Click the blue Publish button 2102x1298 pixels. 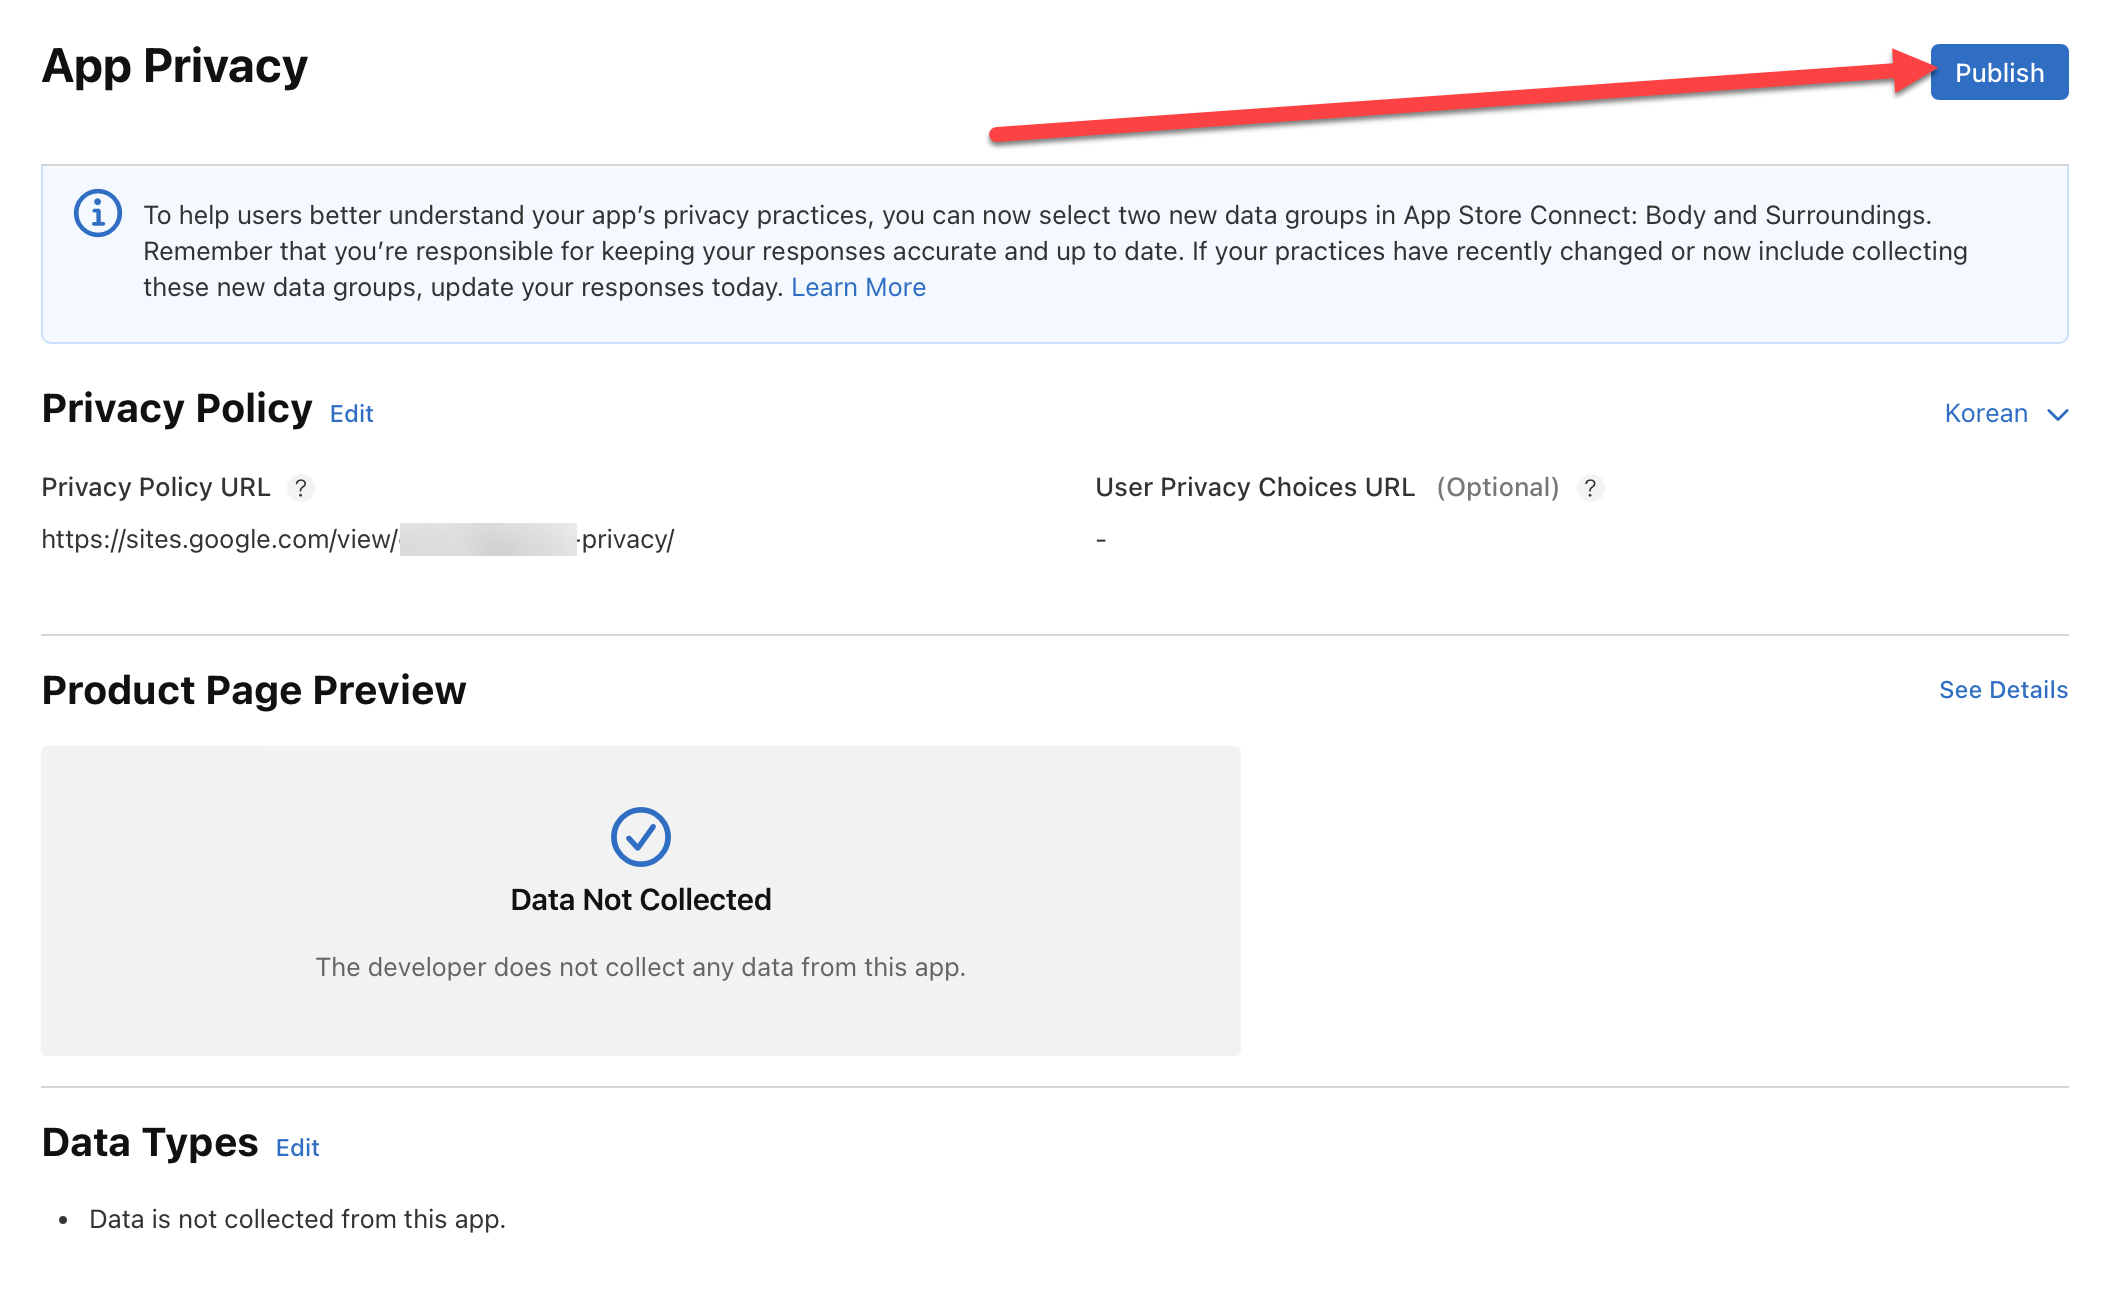(1998, 72)
